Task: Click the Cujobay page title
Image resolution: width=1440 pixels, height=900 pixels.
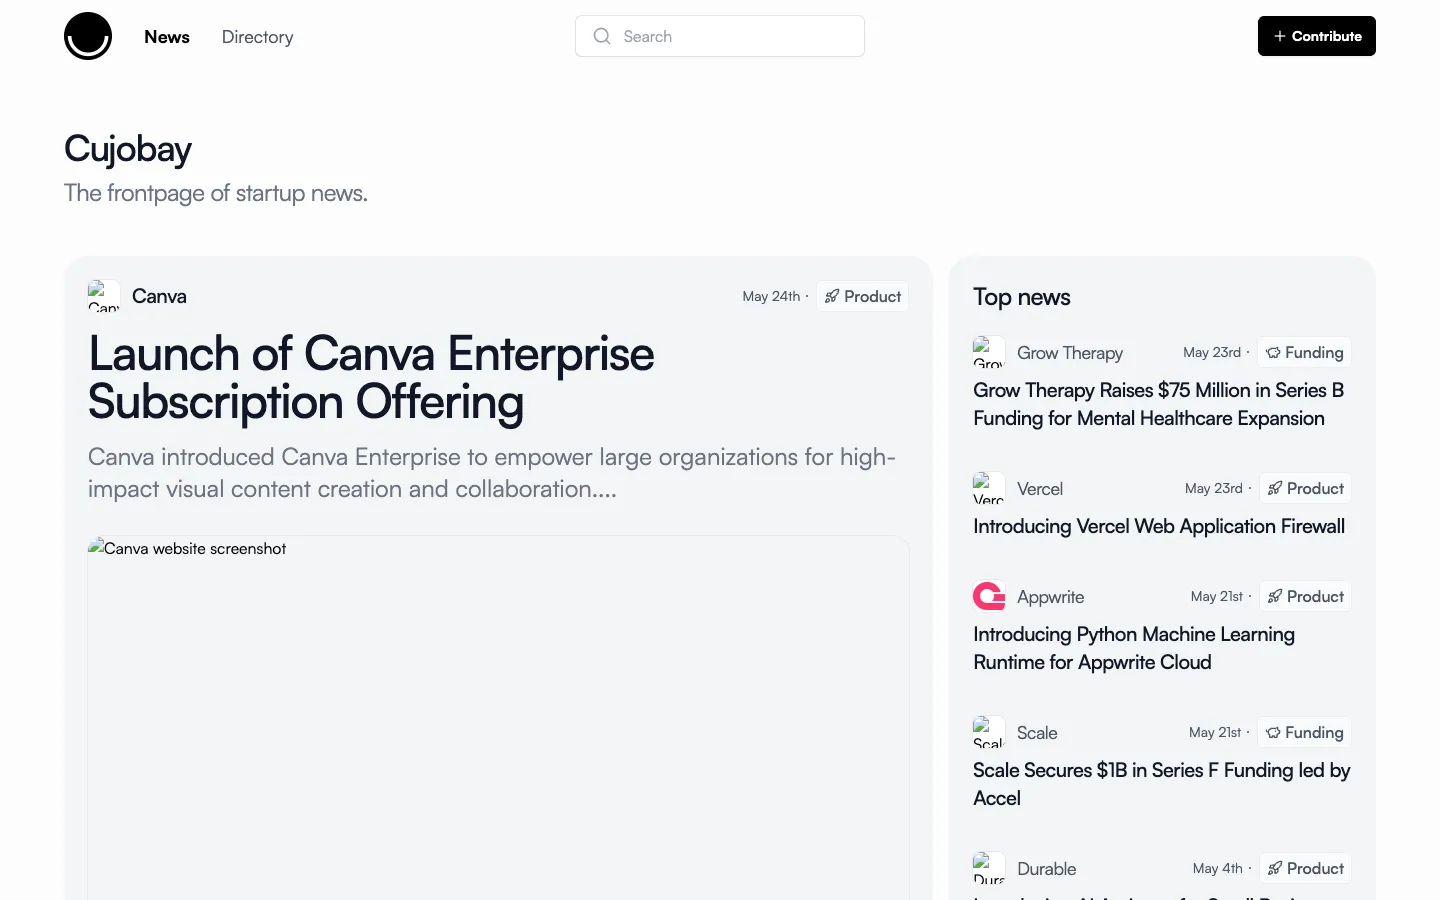Action: click(128, 149)
